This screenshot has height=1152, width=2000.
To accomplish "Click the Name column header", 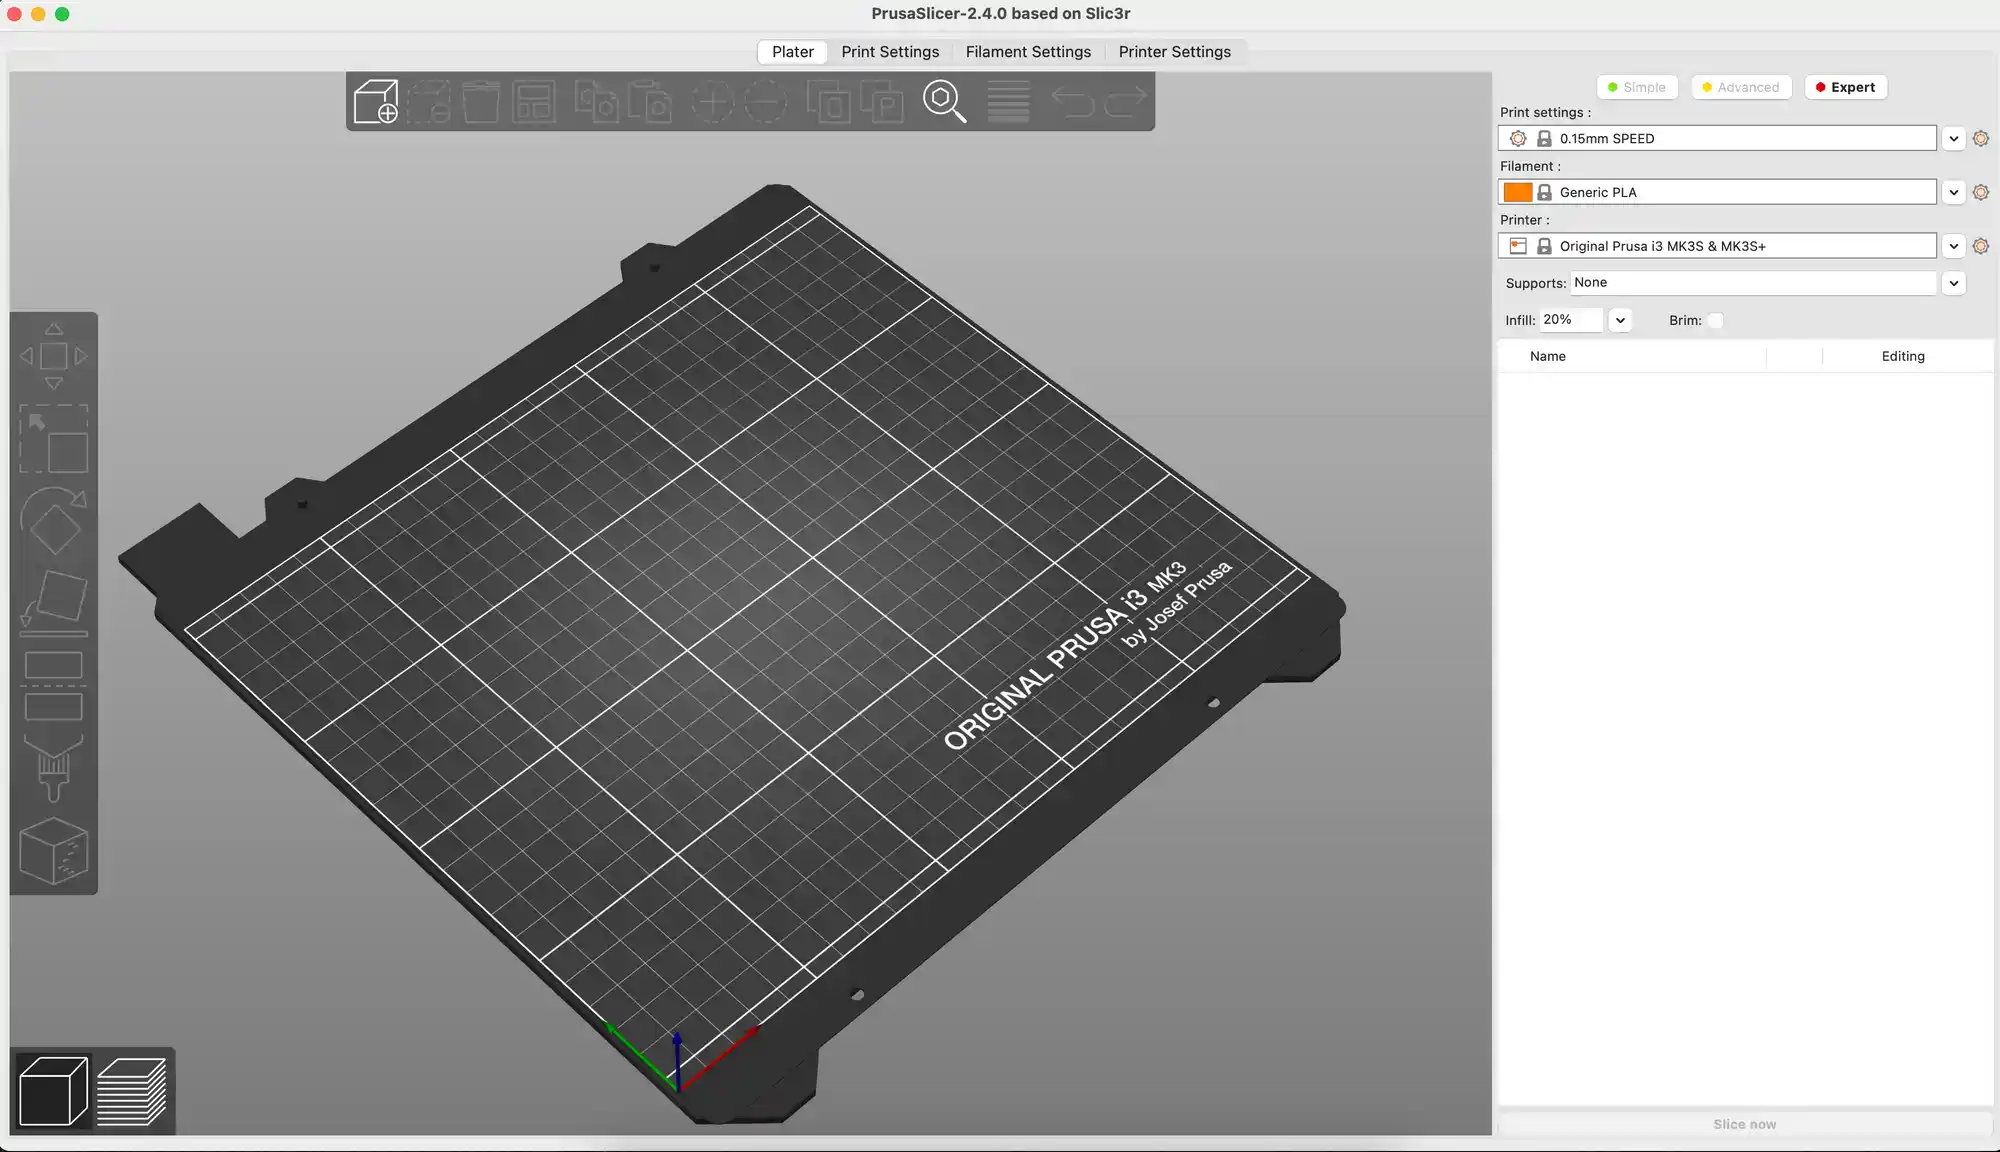I will 1548,356.
